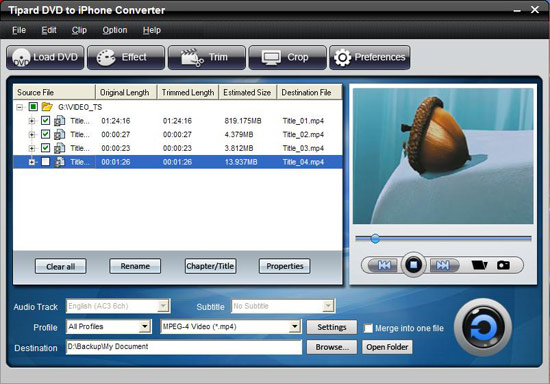Image resolution: width=550 pixels, height=384 pixels.
Task: Open the MPEG-4 Video format dropdown
Action: point(295,326)
